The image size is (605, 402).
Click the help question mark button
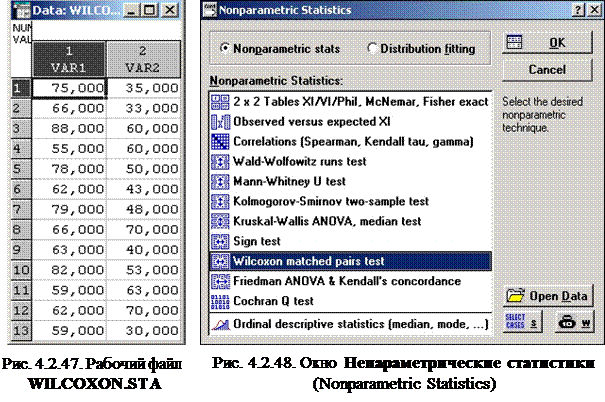click(578, 10)
